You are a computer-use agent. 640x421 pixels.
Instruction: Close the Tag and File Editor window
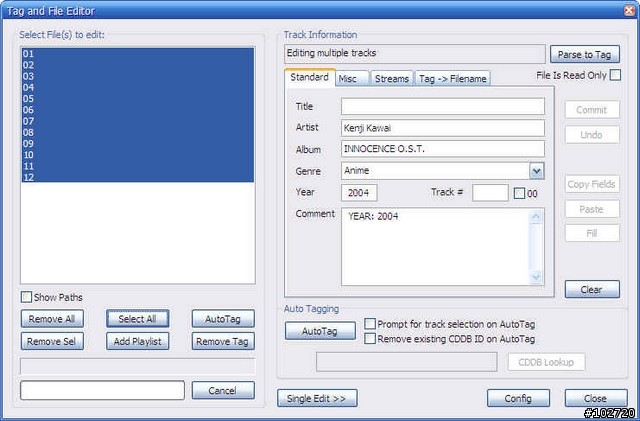coord(629,10)
